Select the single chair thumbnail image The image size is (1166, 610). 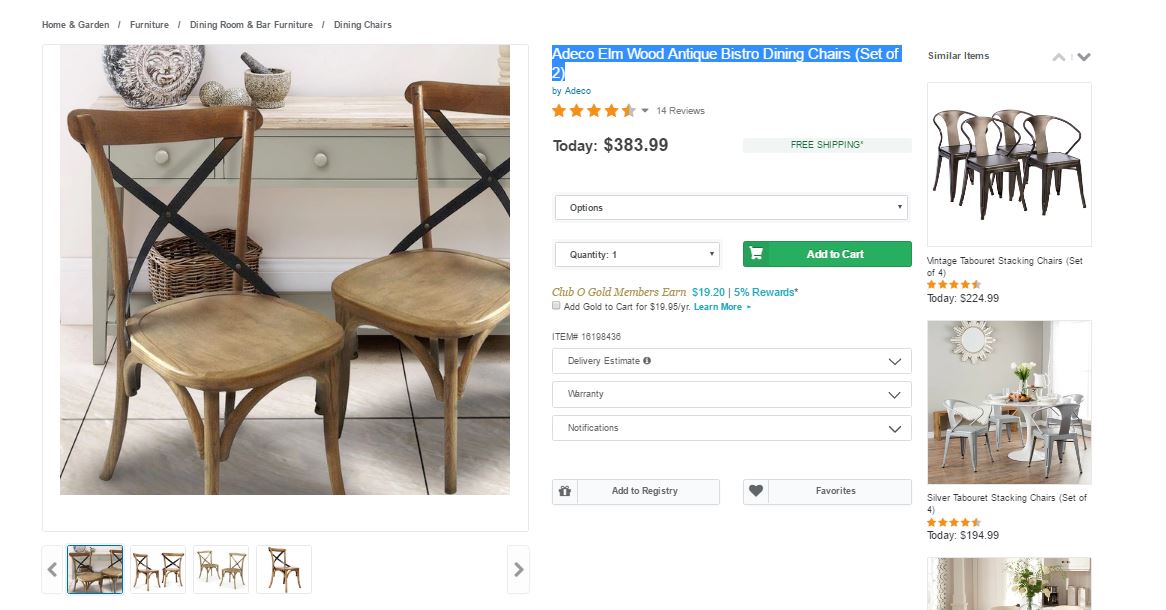pyautogui.click(x=284, y=570)
